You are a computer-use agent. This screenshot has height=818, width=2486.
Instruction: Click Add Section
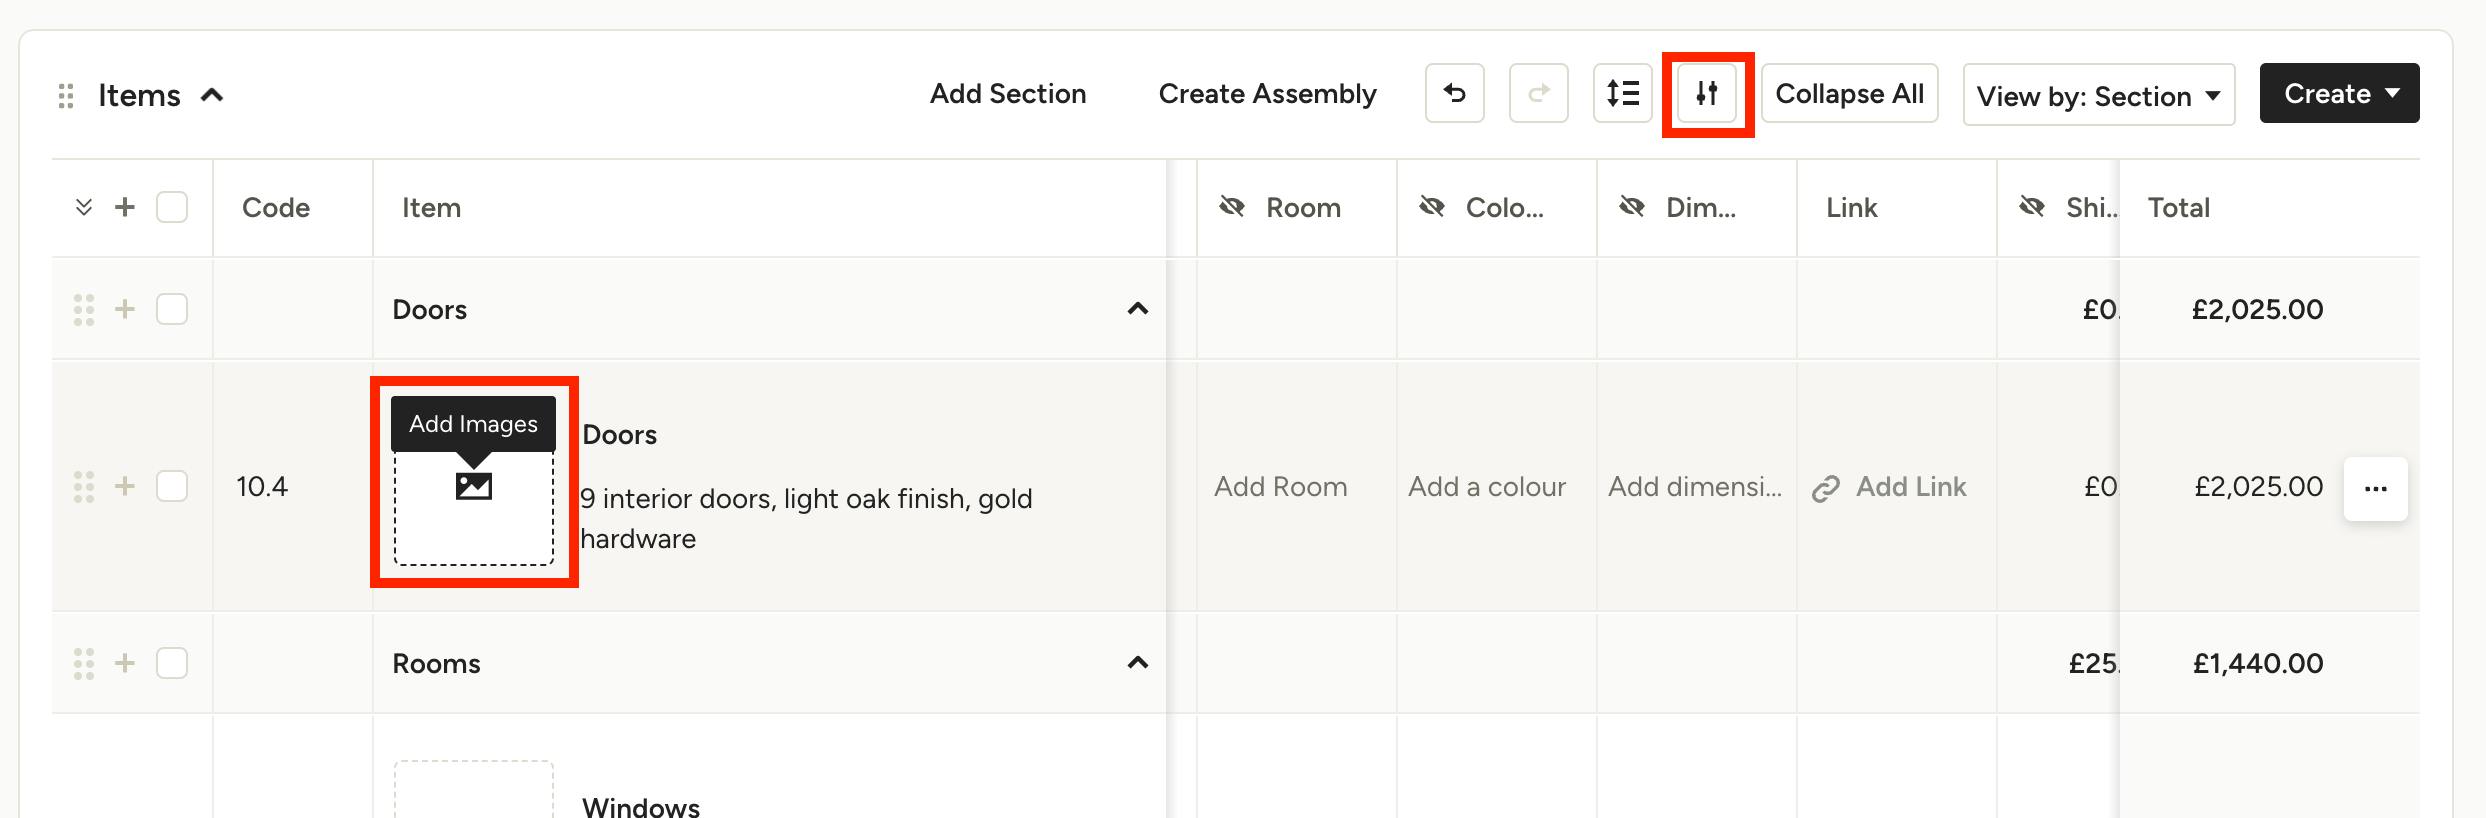click(1008, 94)
